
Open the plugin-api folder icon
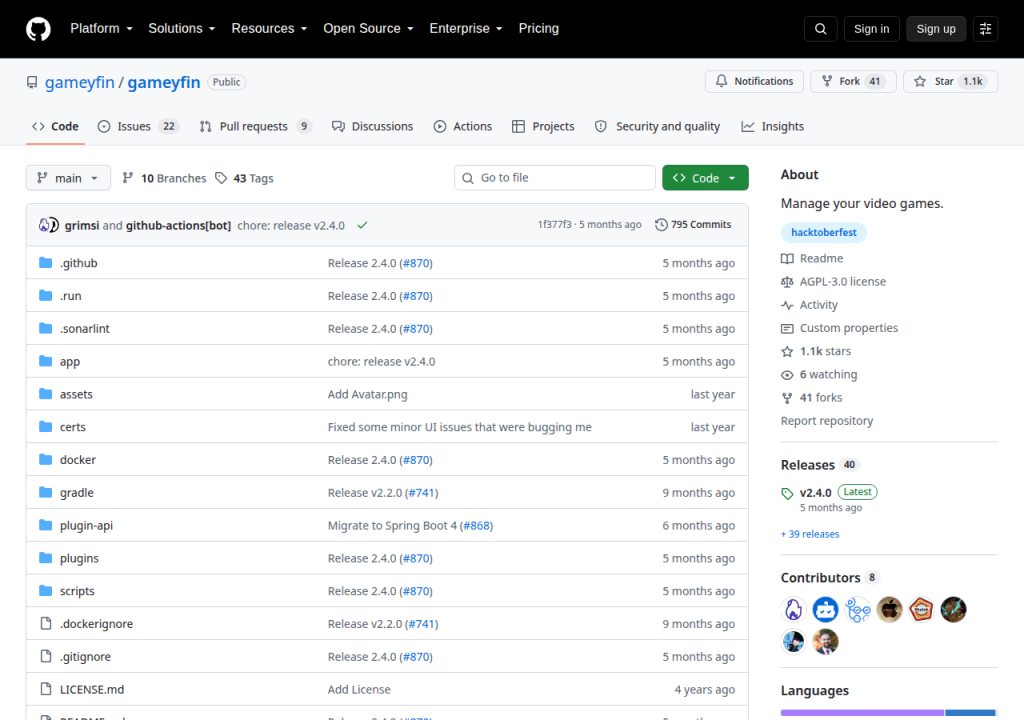(x=46, y=525)
